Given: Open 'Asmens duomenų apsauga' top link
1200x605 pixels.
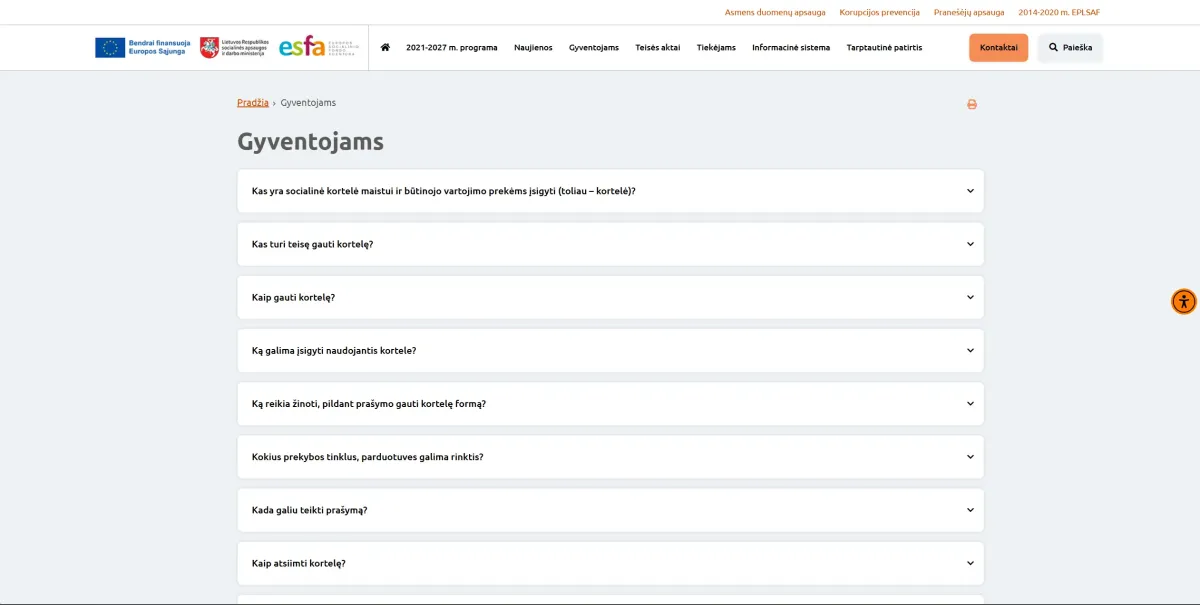Looking at the screenshot, I should coord(775,12).
